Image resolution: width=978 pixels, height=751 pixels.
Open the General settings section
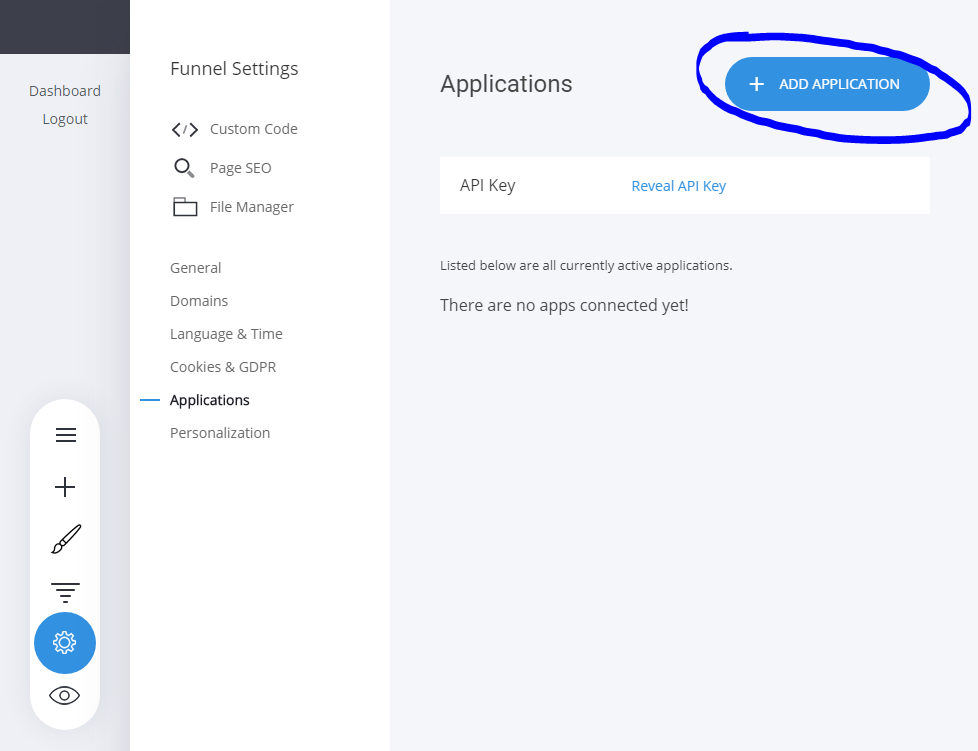196,268
